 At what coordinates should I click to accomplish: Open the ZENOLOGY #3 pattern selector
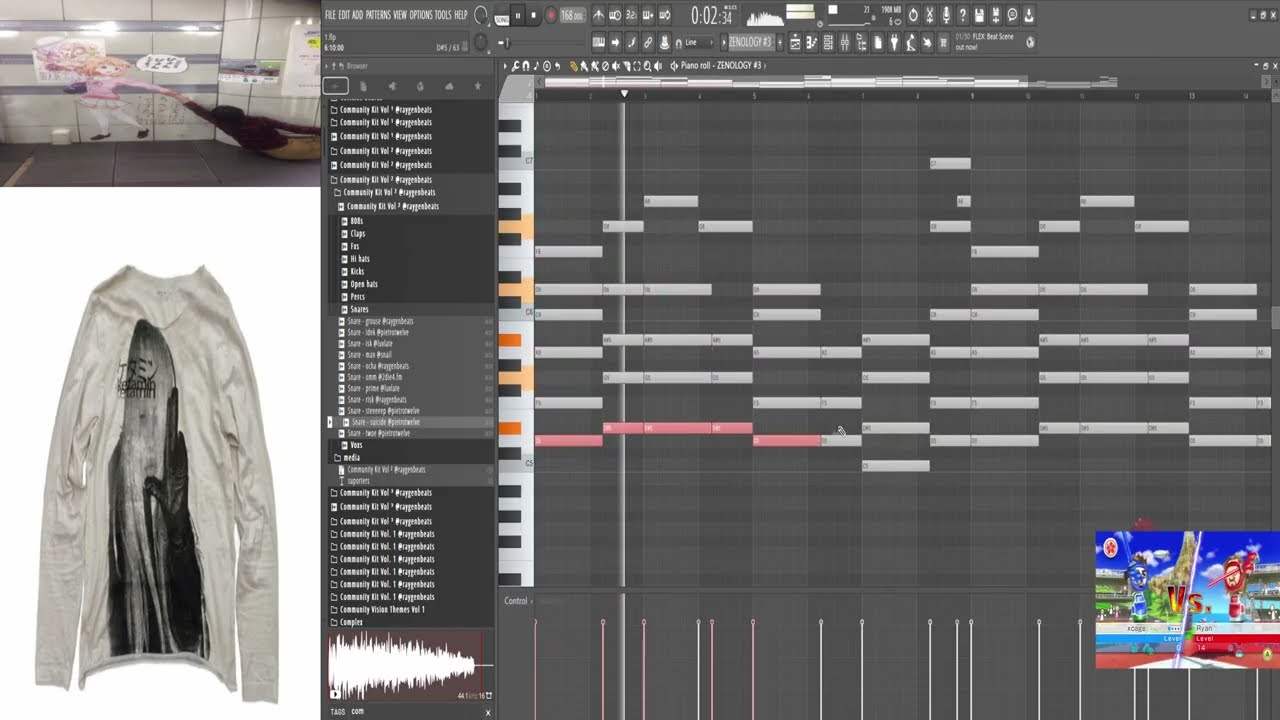750,43
